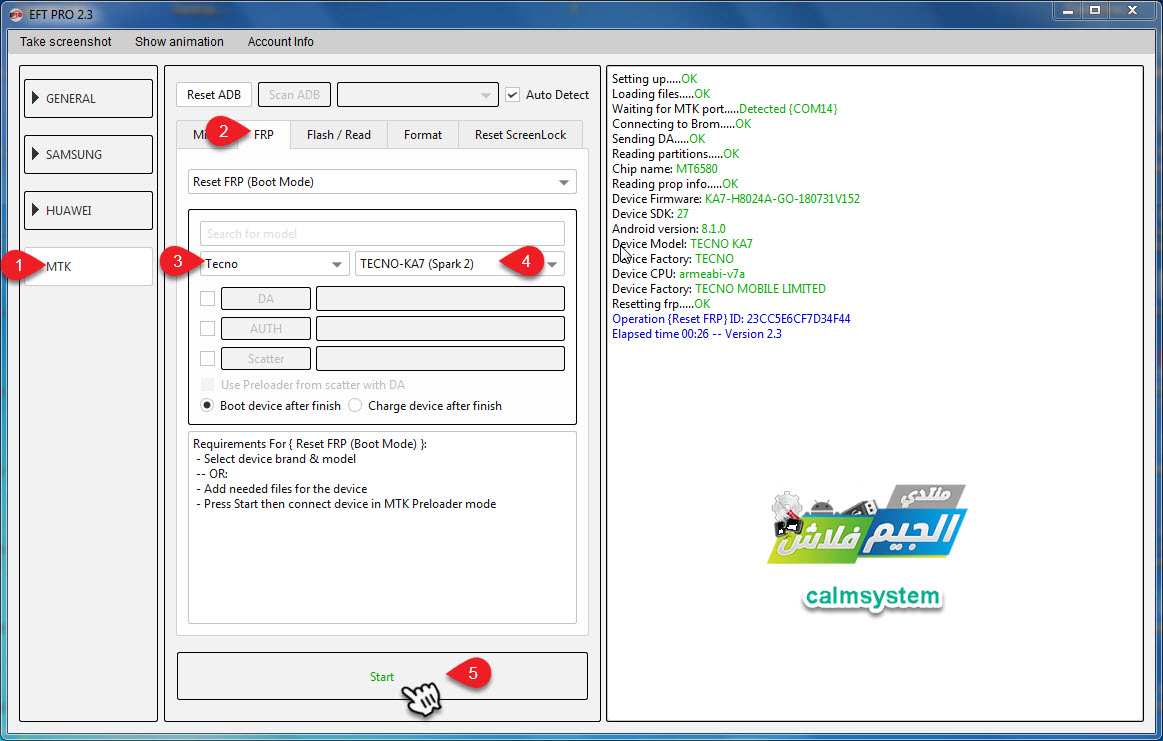Click the EFT PRO app icon in title bar

point(16,14)
